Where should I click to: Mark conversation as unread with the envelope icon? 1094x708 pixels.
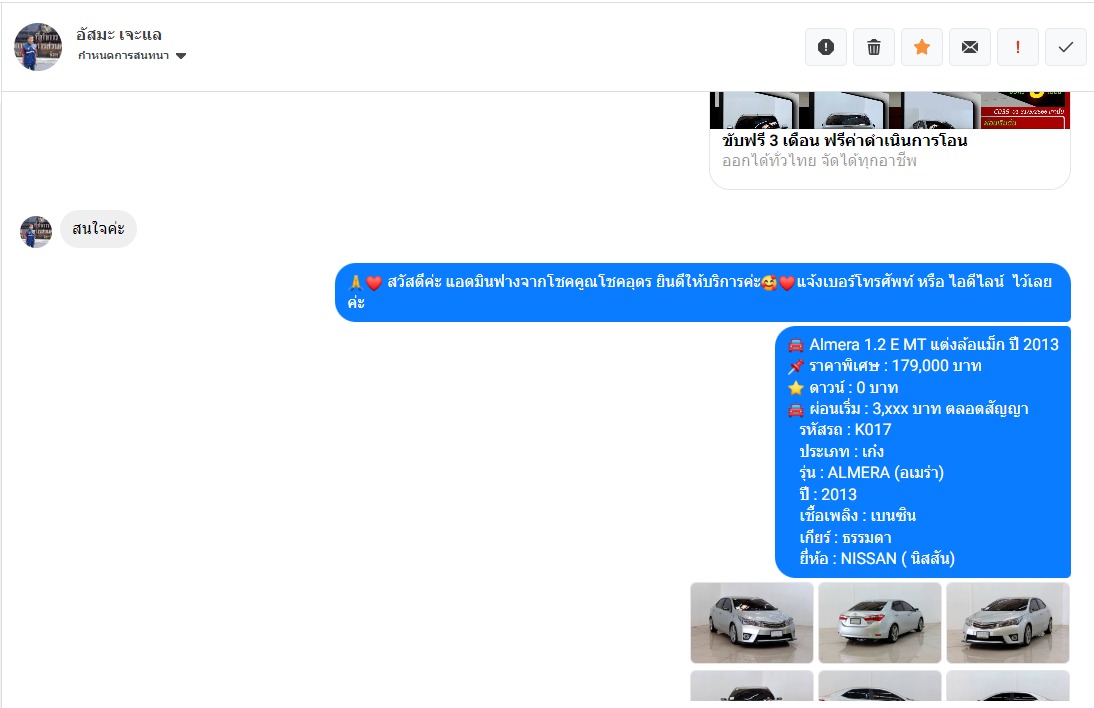click(970, 47)
